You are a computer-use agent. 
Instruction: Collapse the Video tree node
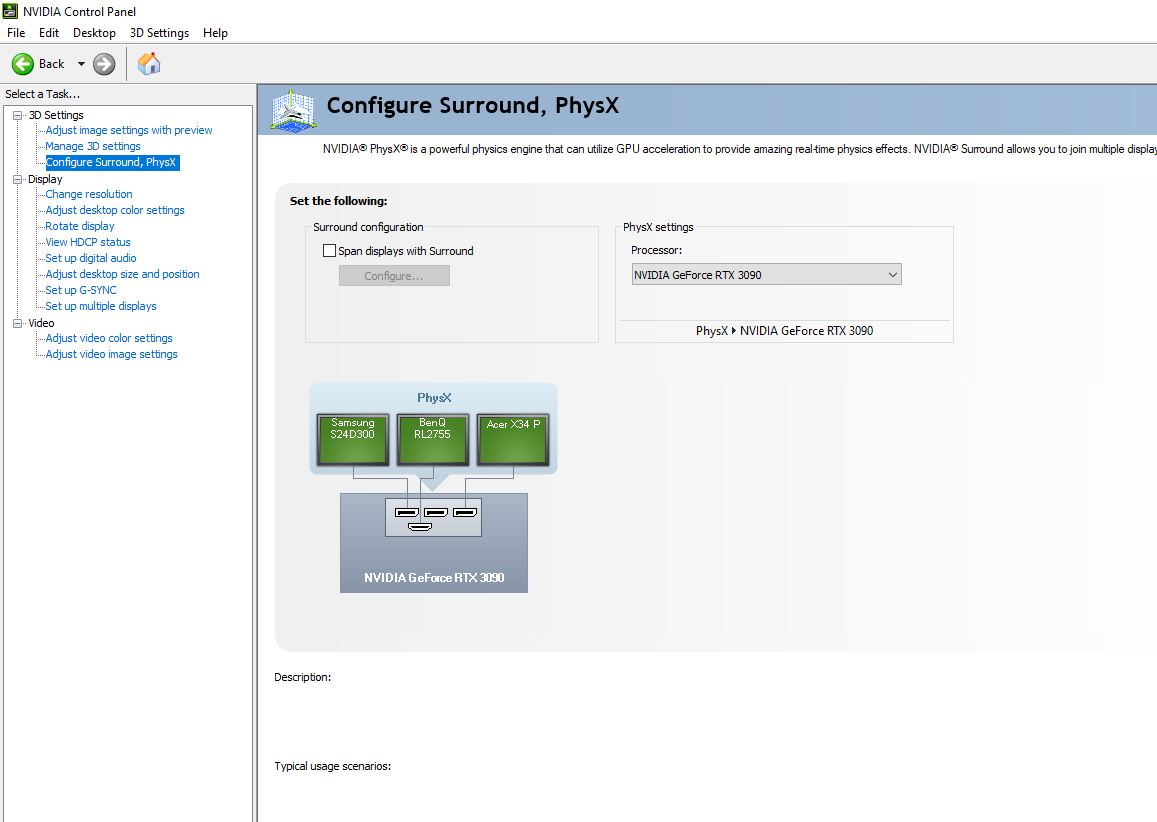(x=18, y=323)
